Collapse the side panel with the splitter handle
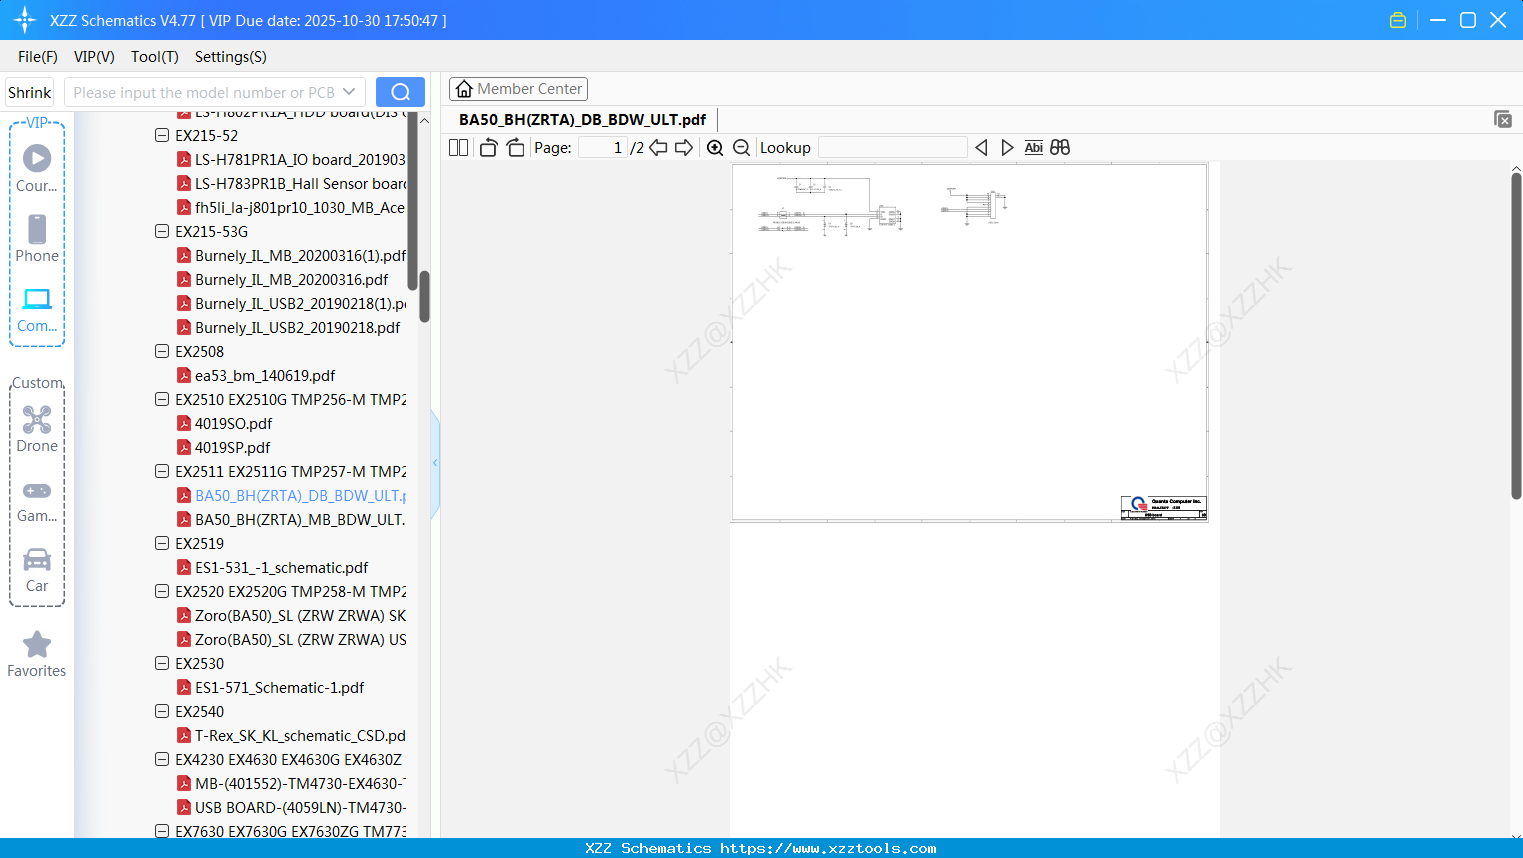Image resolution: width=1523 pixels, height=858 pixels. 435,463
